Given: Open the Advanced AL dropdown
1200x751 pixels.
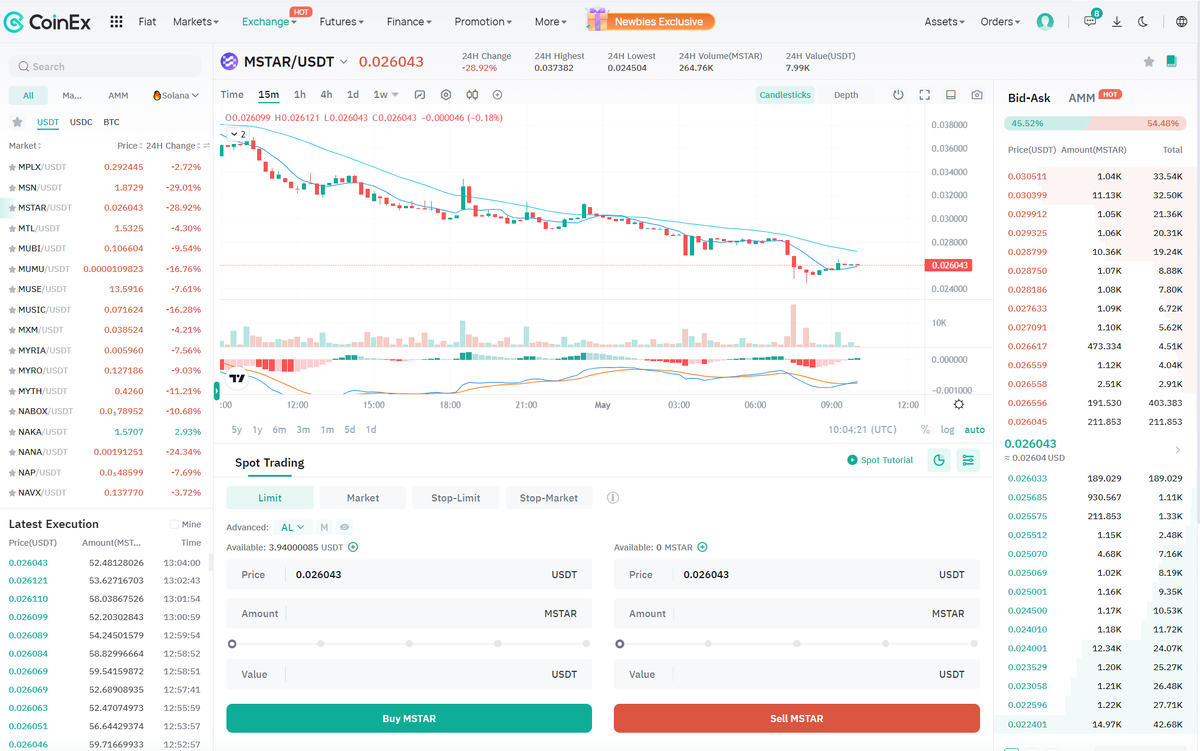Looking at the screenshot, I should (x=293, y=527).
